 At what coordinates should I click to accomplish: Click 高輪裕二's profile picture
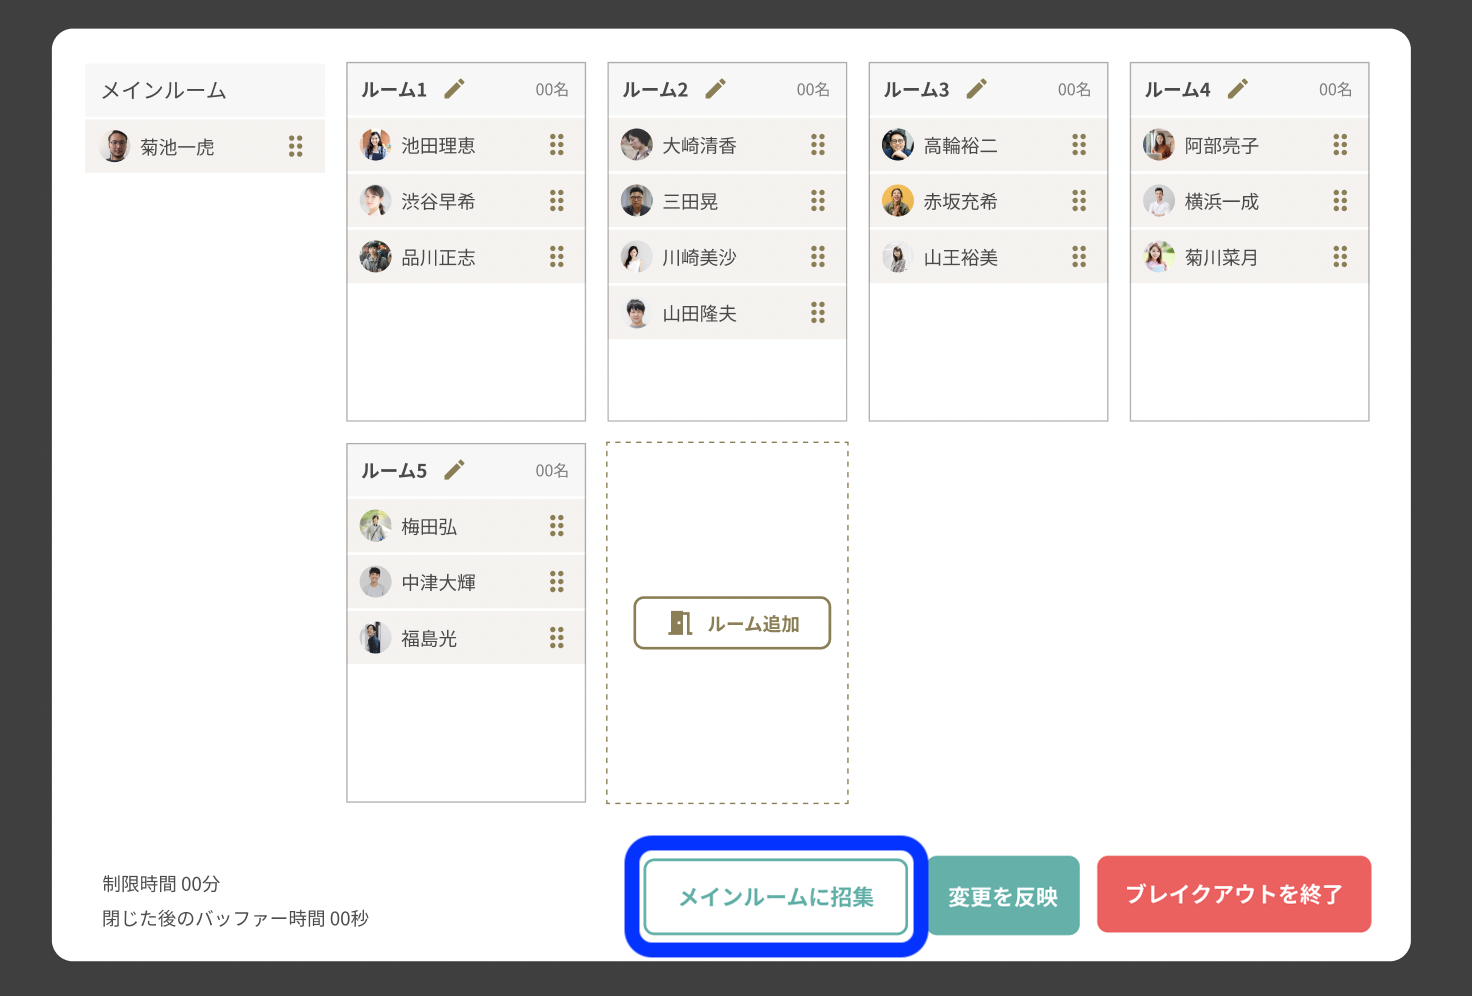897,145
